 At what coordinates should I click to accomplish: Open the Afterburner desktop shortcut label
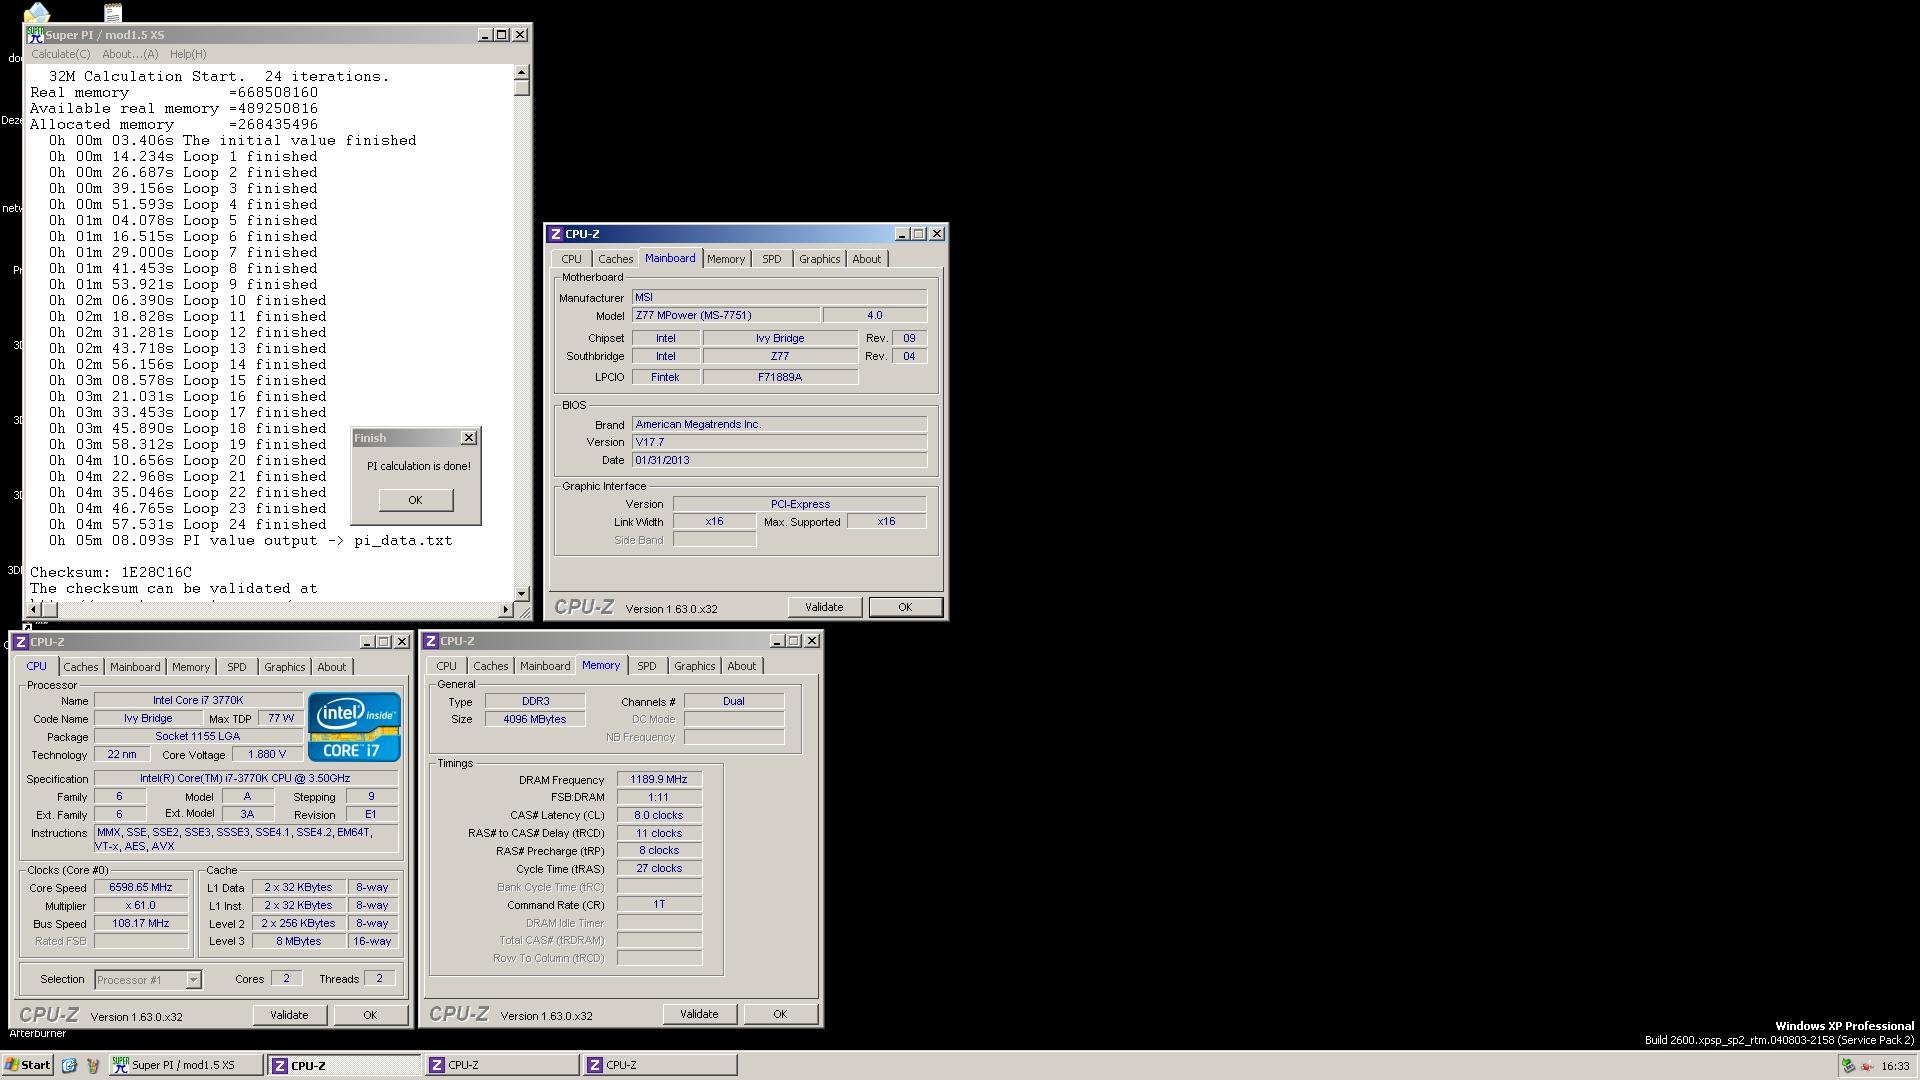(38, 1034)
